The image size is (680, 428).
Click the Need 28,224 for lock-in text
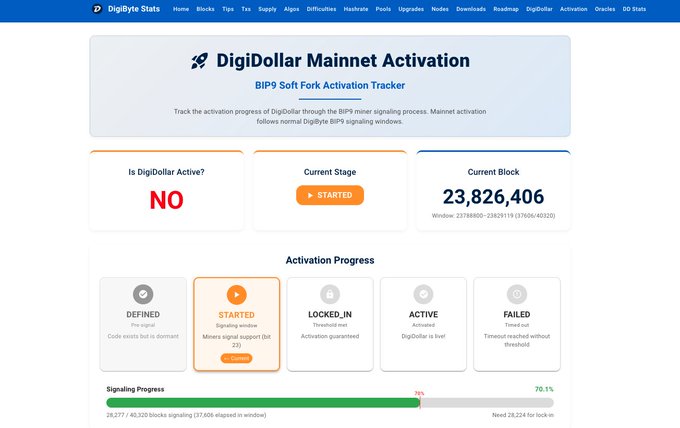523,415
